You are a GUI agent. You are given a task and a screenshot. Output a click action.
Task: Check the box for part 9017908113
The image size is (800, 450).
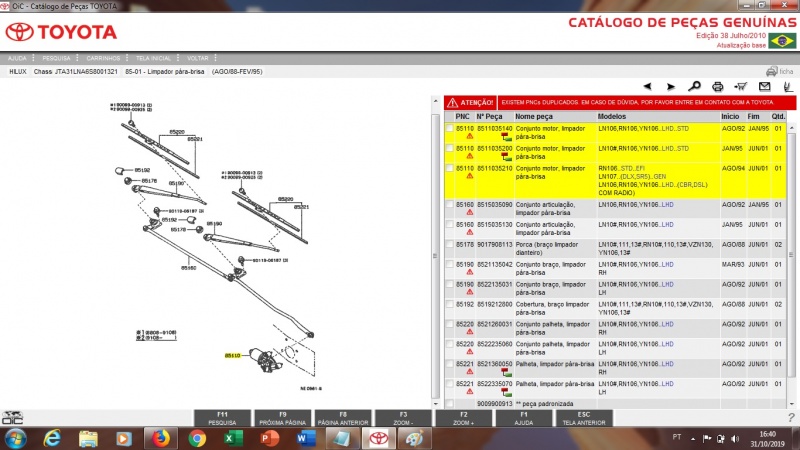(449, 244)
